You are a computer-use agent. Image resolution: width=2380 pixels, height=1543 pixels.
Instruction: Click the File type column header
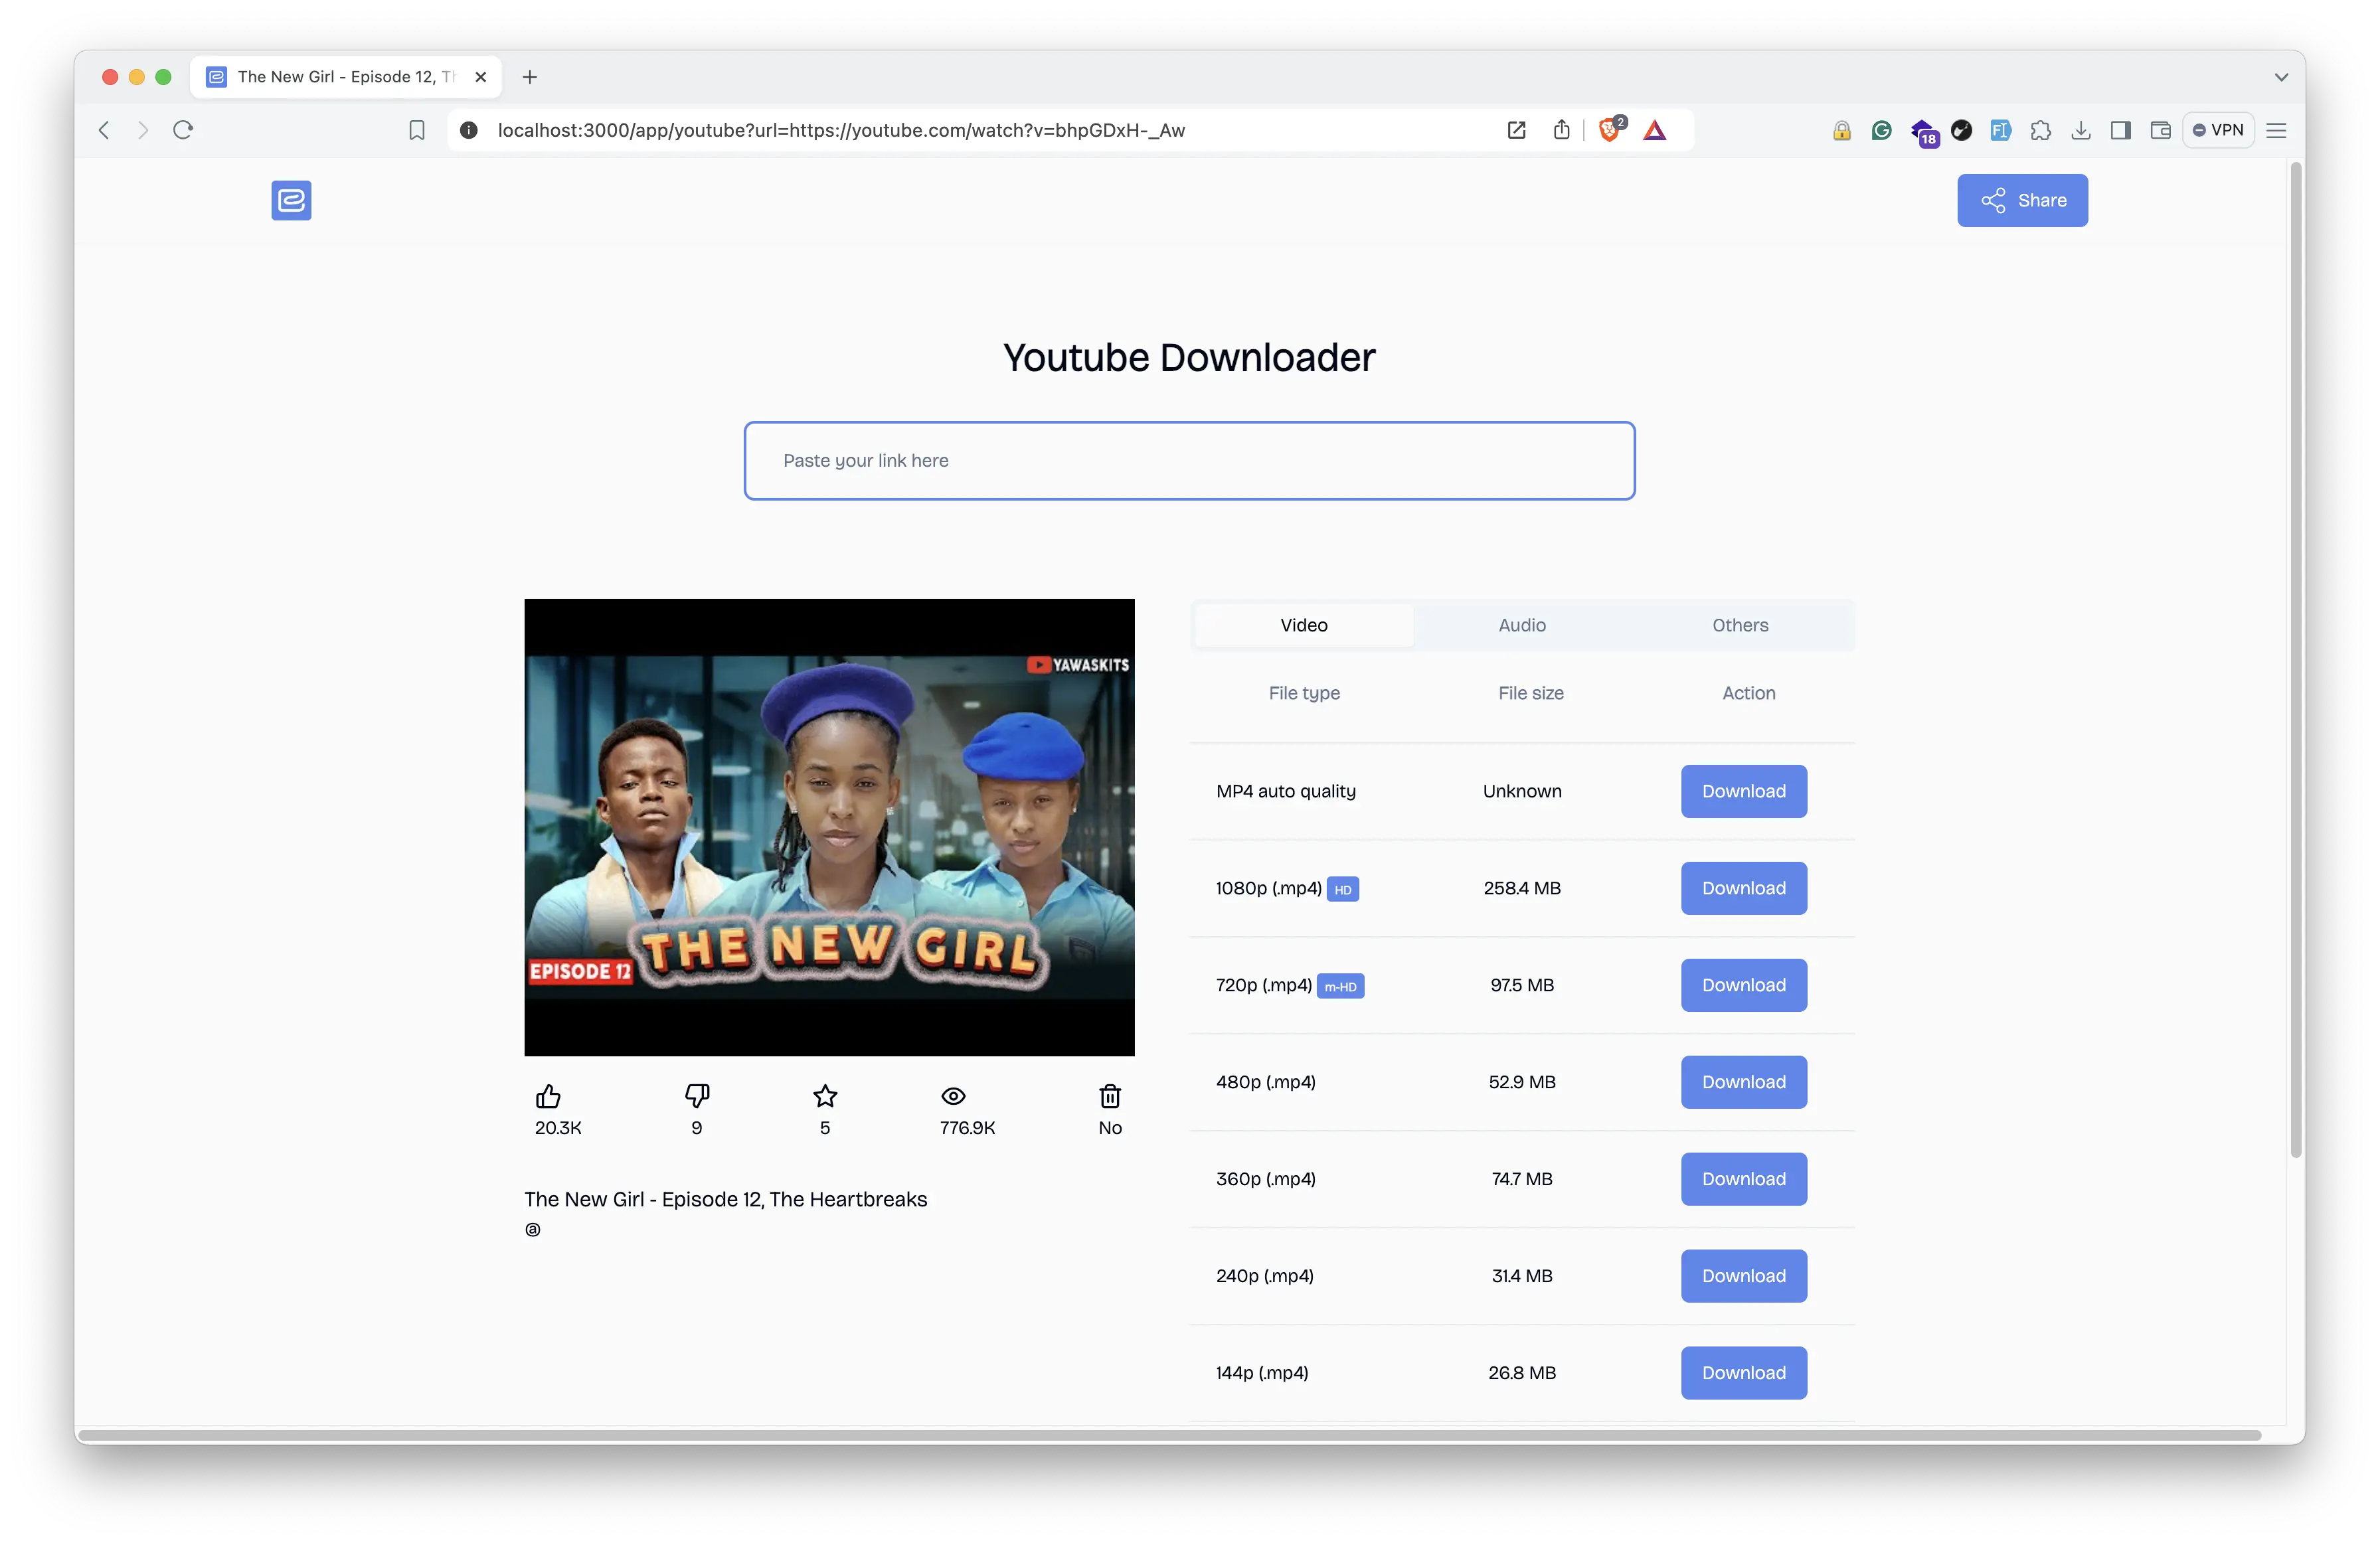[1304, 693]
